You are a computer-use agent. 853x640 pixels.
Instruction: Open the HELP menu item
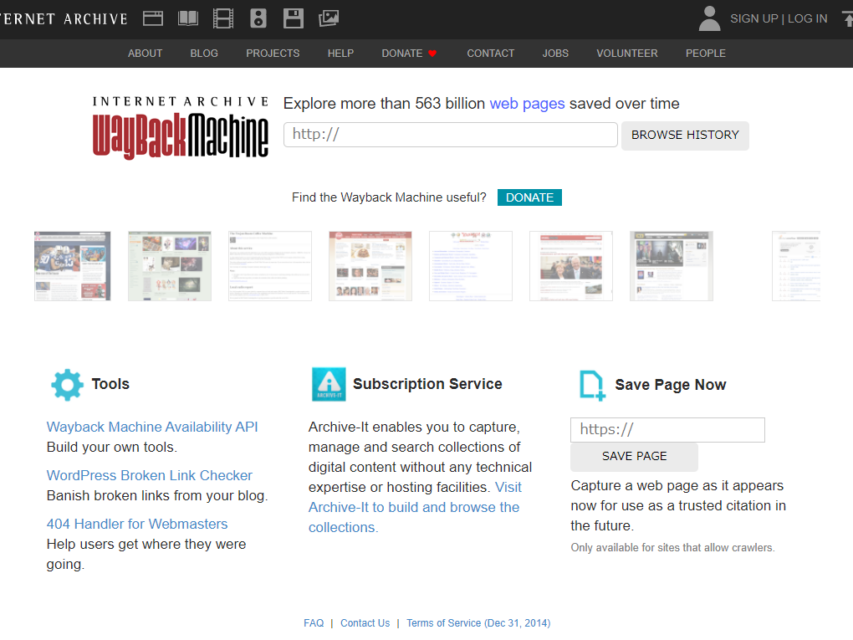coord(341,53)
